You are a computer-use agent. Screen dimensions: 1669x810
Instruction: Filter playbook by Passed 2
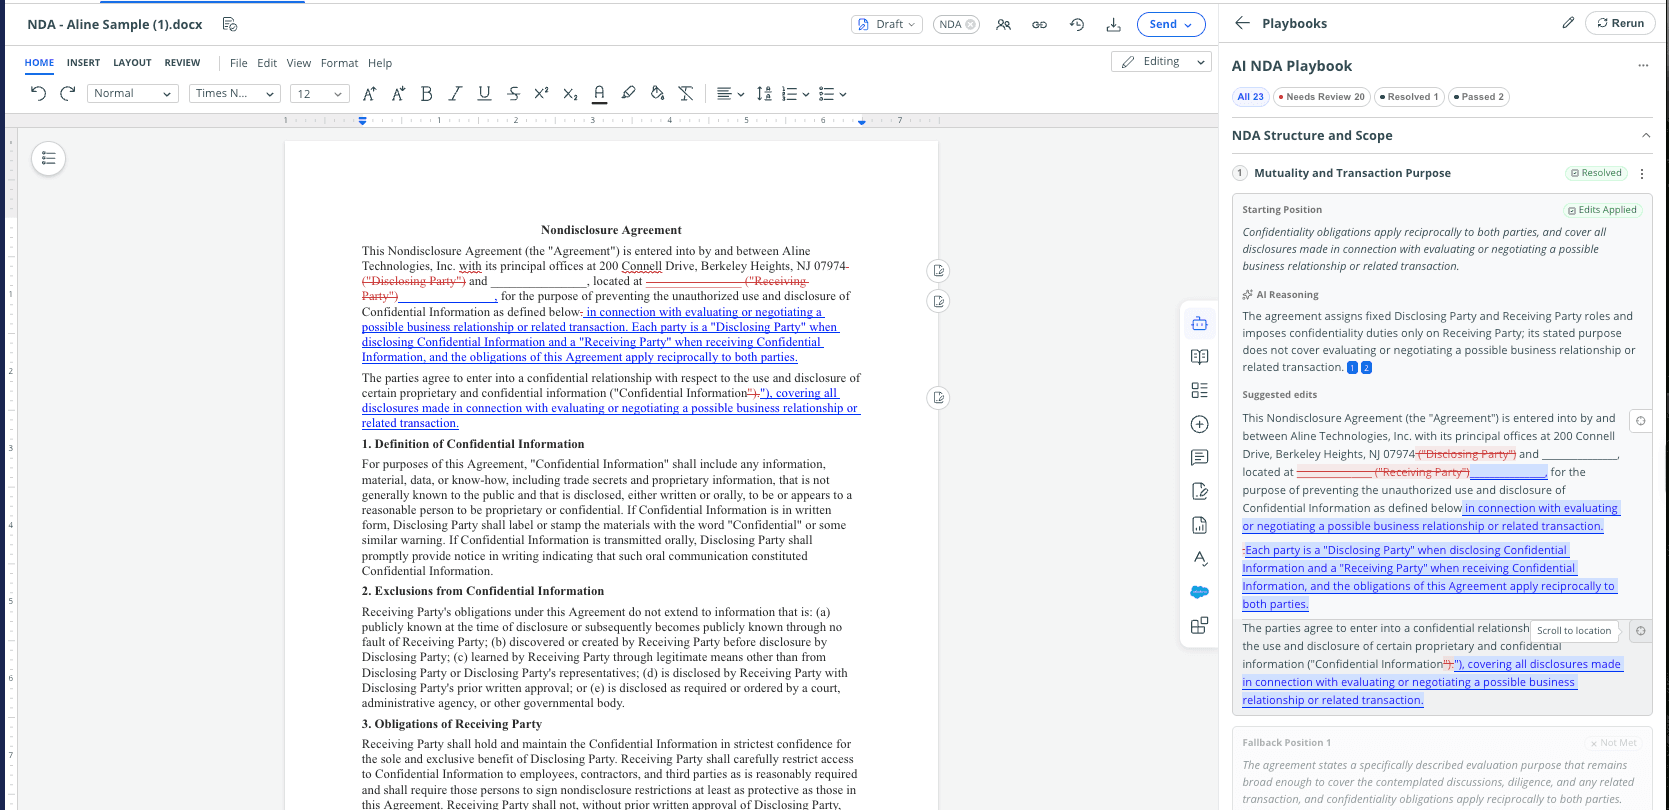(x=1478, y=97)
